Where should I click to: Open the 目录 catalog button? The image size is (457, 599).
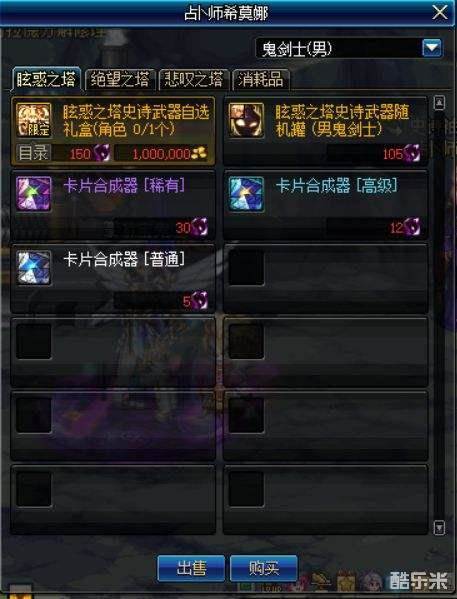(x=33, y=153)
